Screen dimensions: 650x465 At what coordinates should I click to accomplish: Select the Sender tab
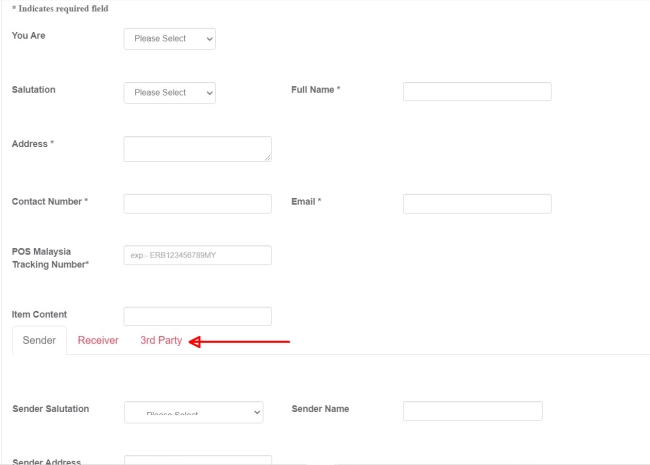[39, 340]
